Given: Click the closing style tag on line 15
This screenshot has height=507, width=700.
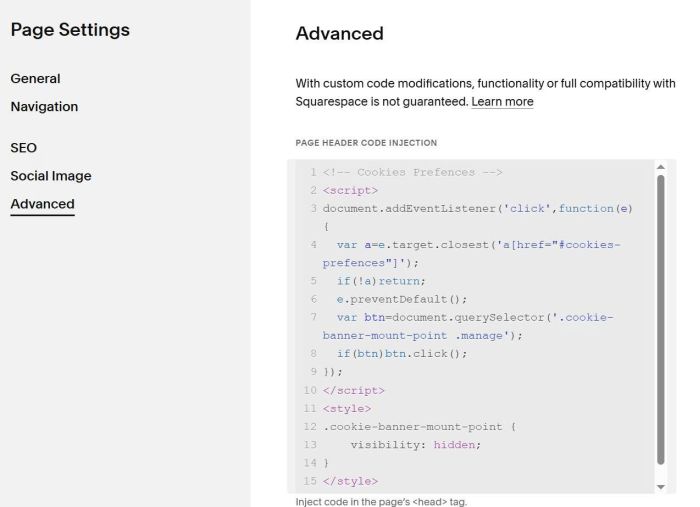Looking at the screenshot, I should (350, 481).
